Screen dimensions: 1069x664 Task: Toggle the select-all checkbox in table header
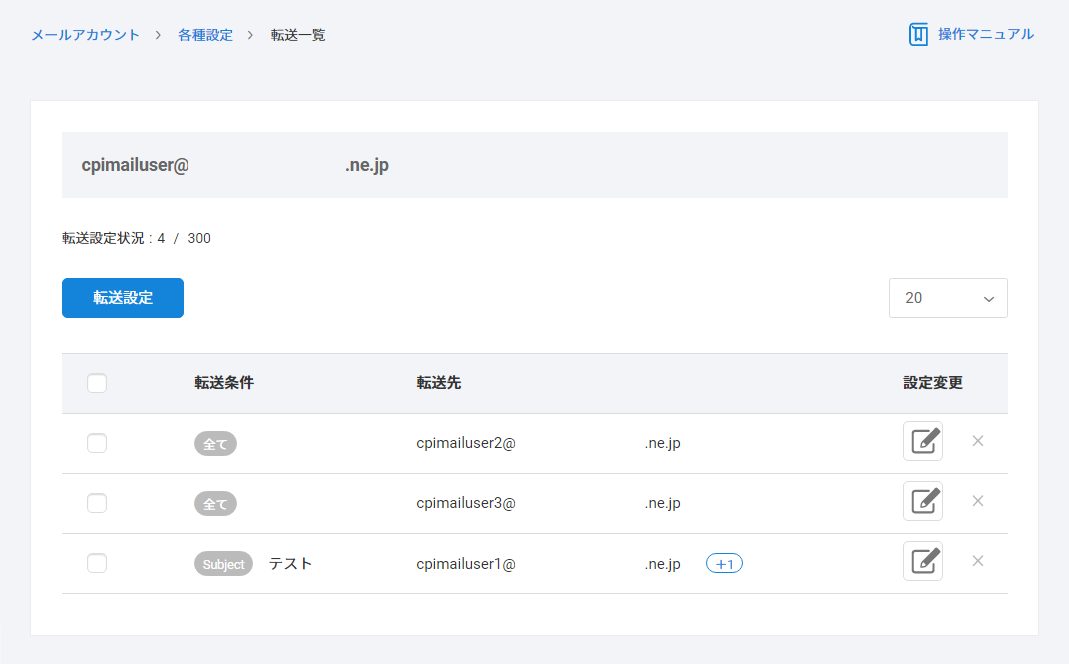tap(97, 383)
